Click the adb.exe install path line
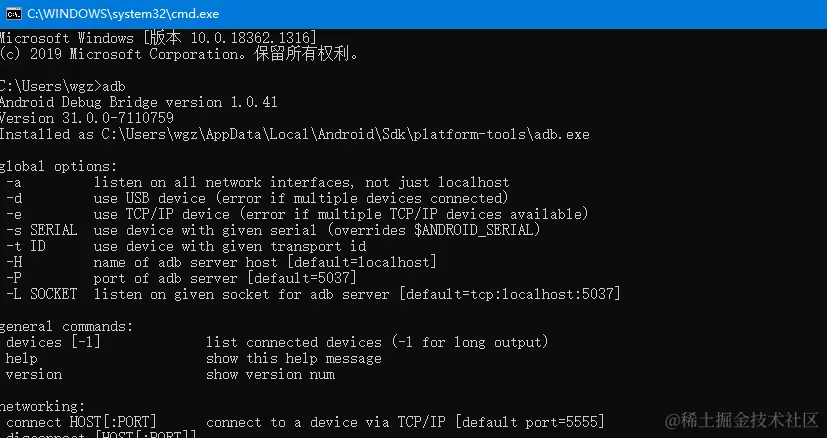 pos(295,135)
